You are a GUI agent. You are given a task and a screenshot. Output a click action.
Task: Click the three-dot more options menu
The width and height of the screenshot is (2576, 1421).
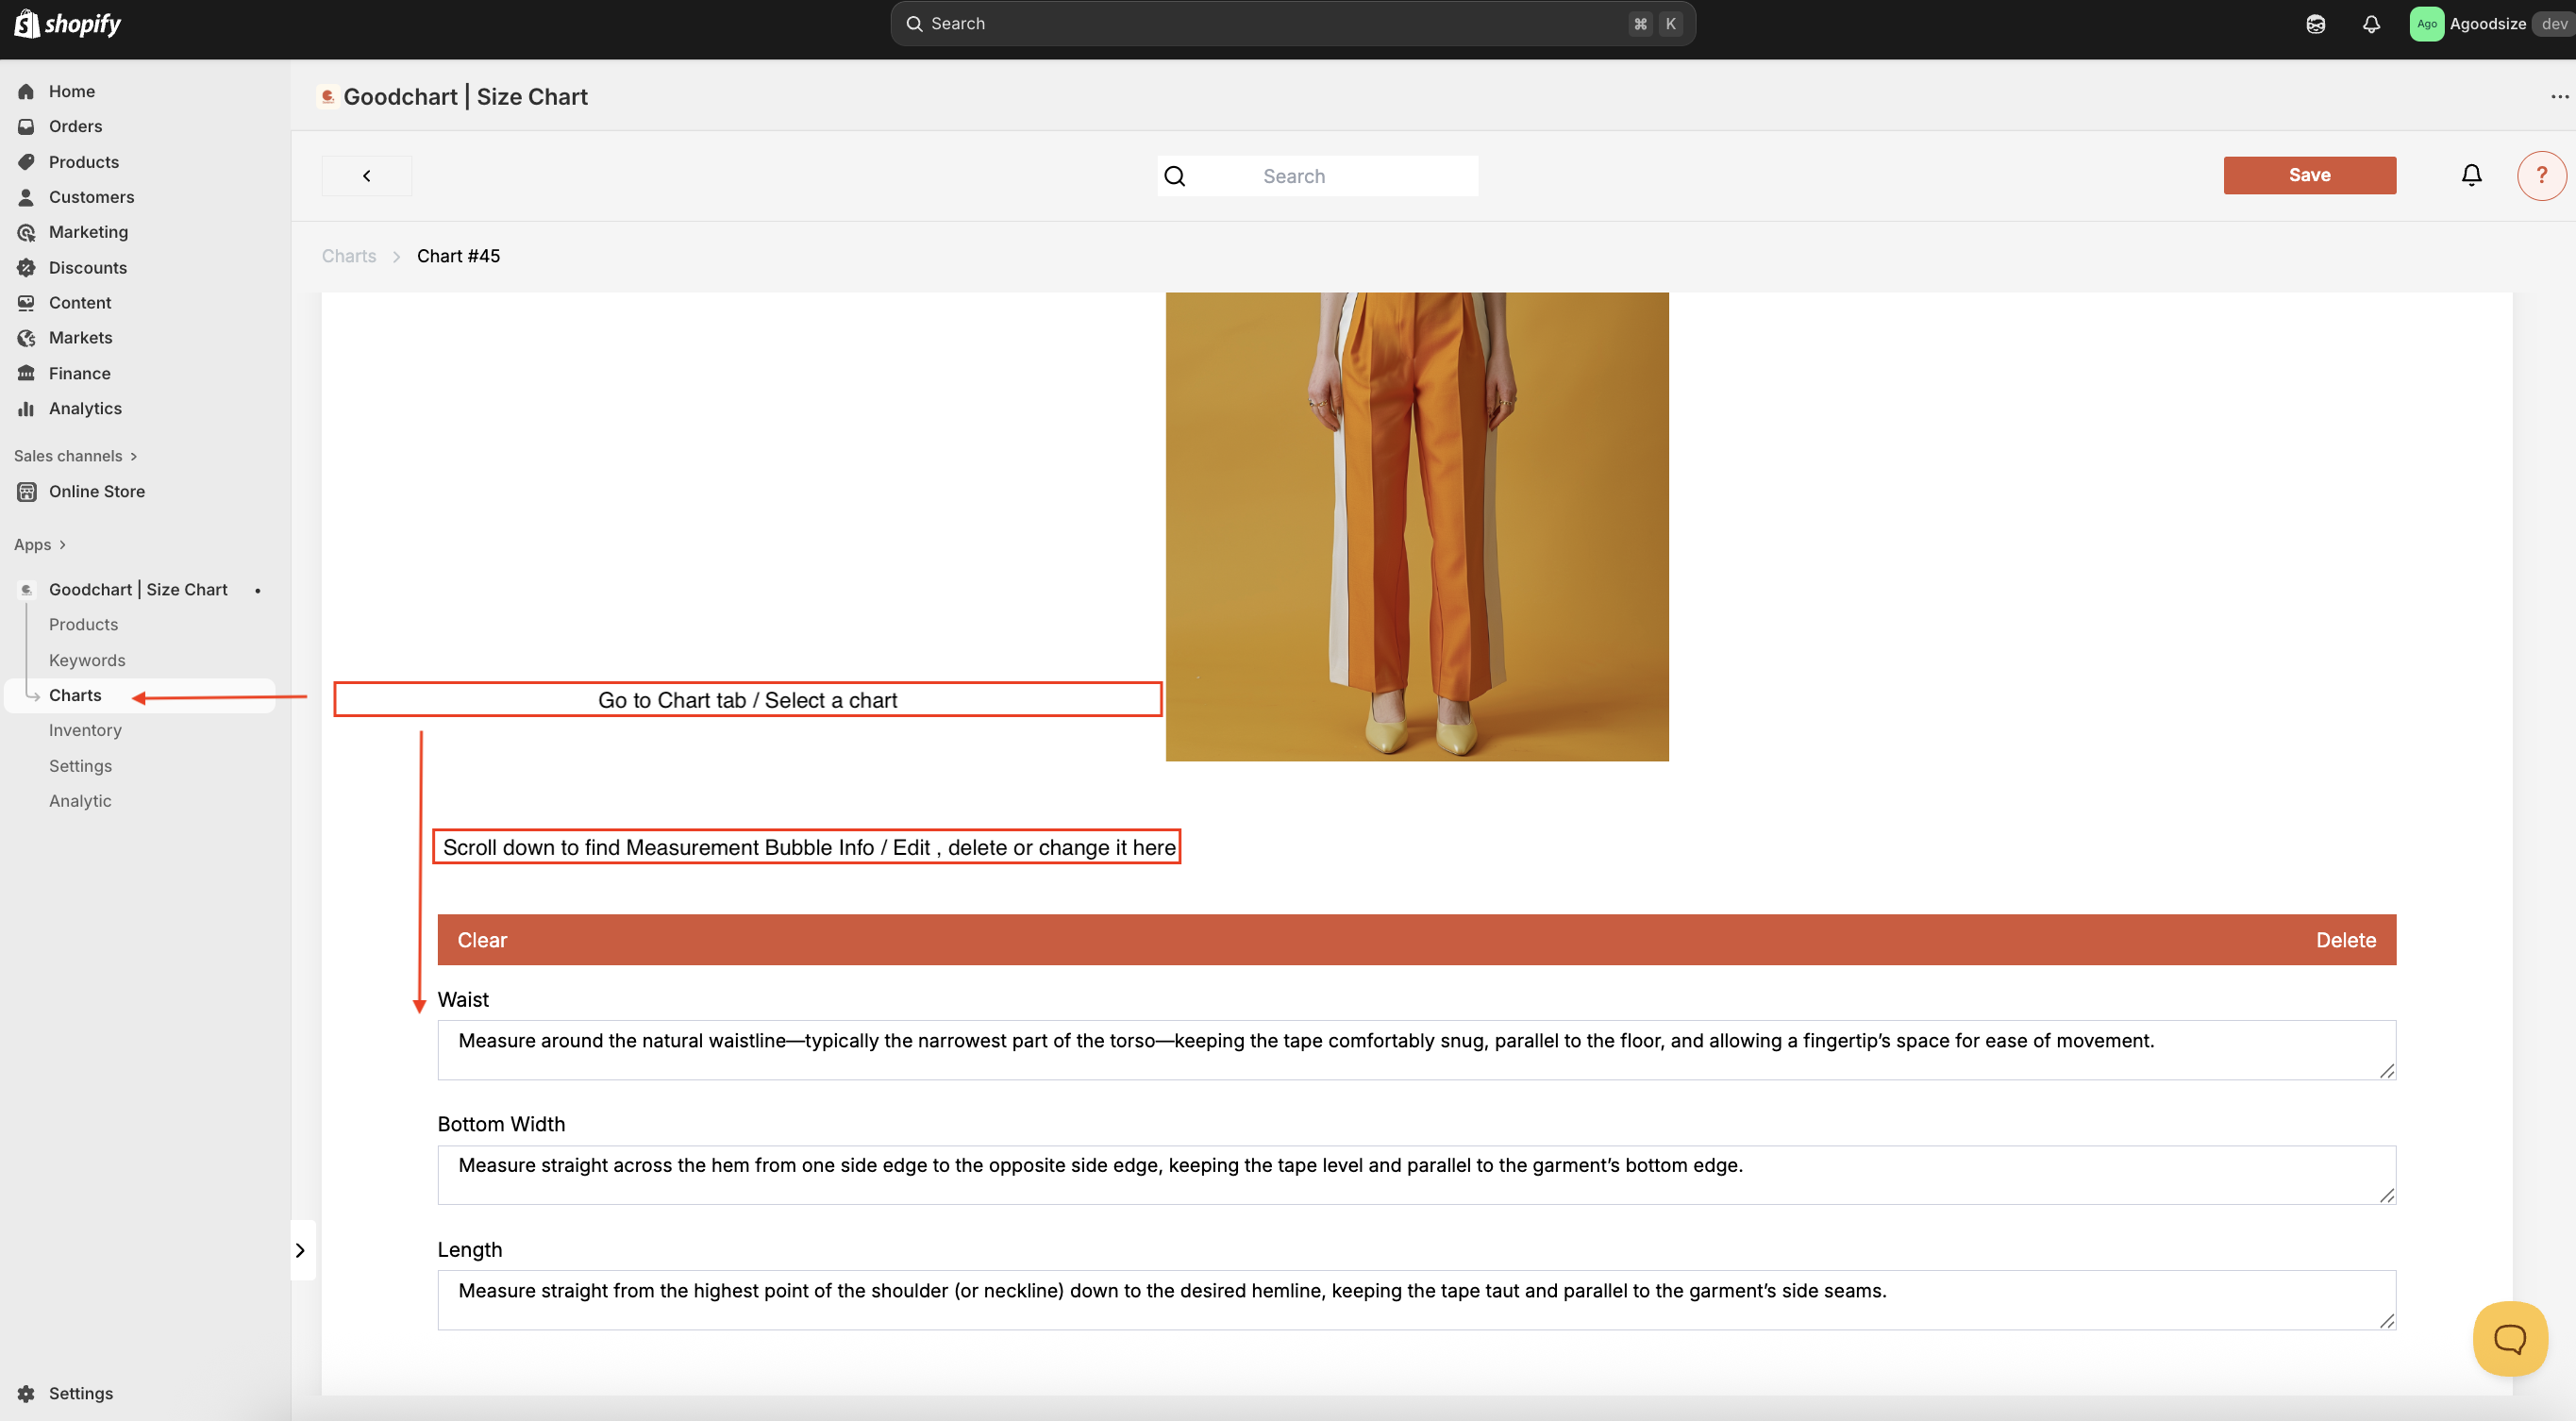pos(2559,97)
